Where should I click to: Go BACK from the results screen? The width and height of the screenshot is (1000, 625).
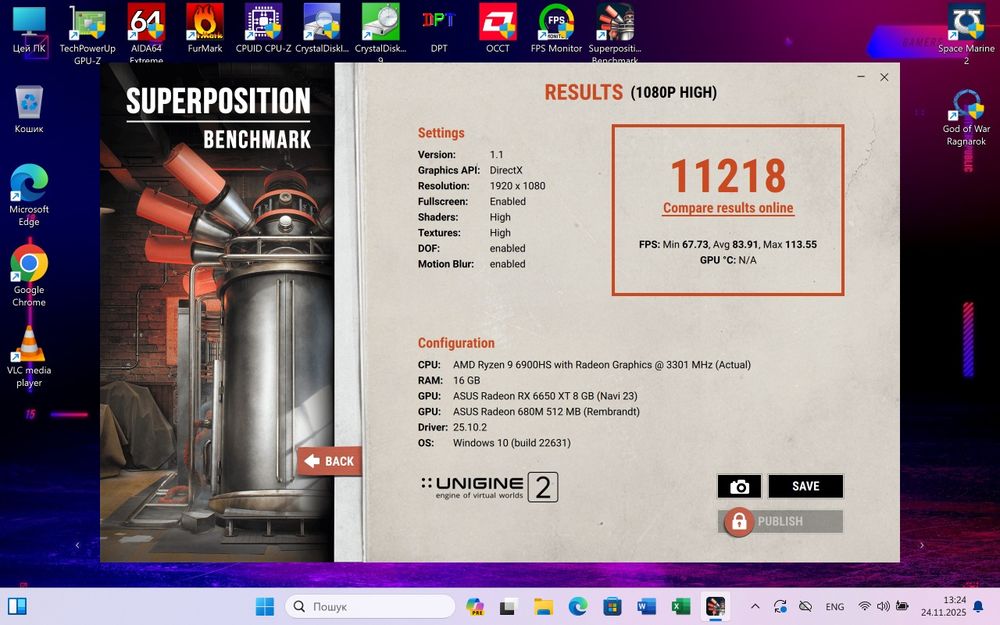(x=329, y=461)
